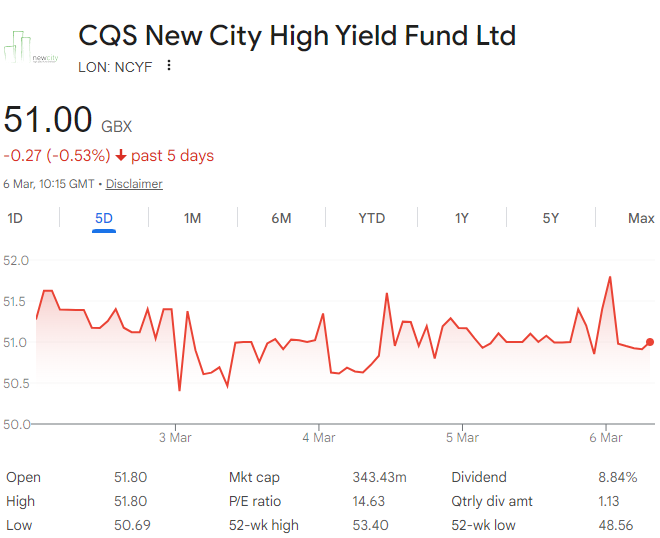Click the 6 Mar axis label

[606, 438]
